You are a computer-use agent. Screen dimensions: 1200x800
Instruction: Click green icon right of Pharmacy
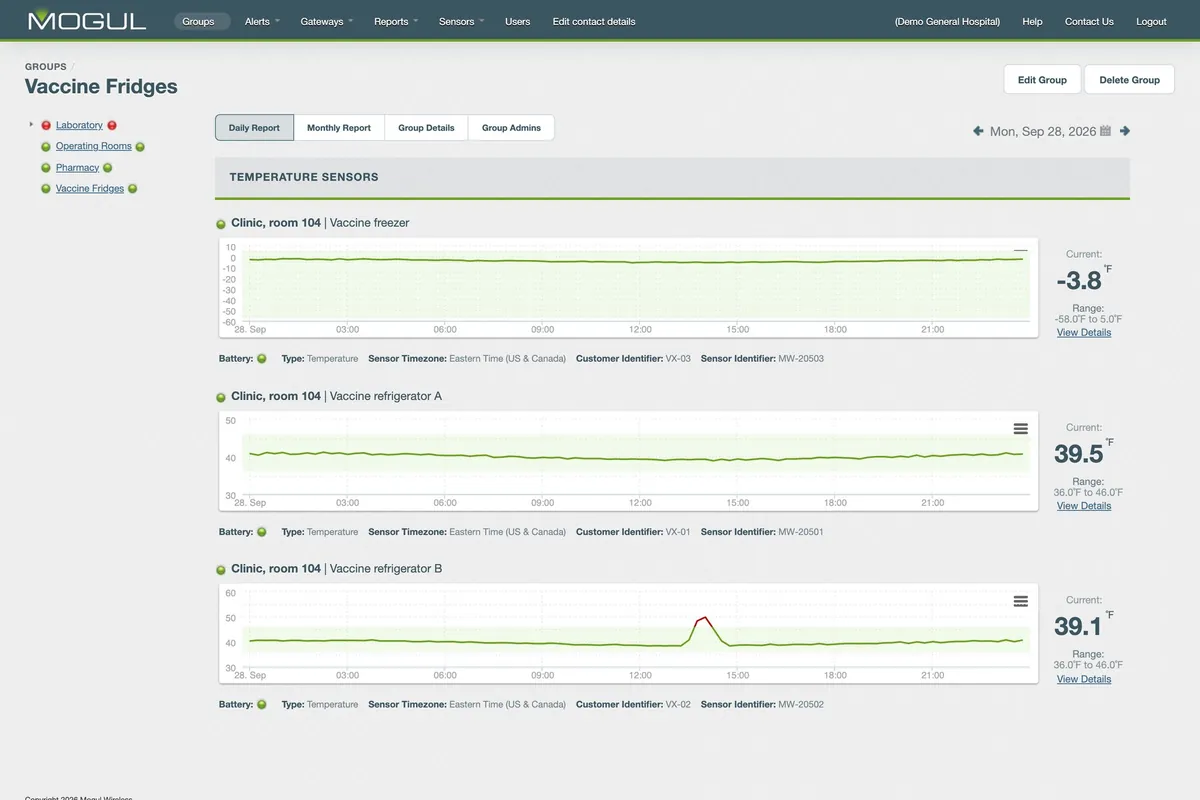point(108,168)
